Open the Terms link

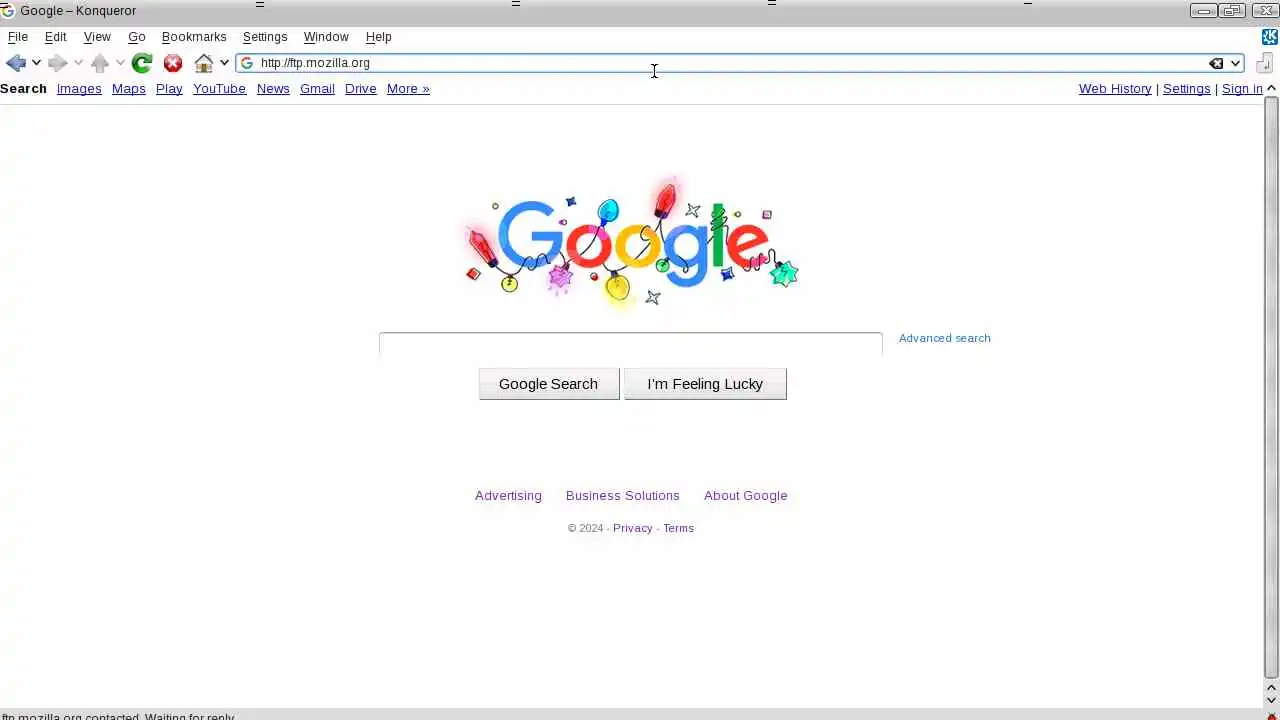coord(678,528)
